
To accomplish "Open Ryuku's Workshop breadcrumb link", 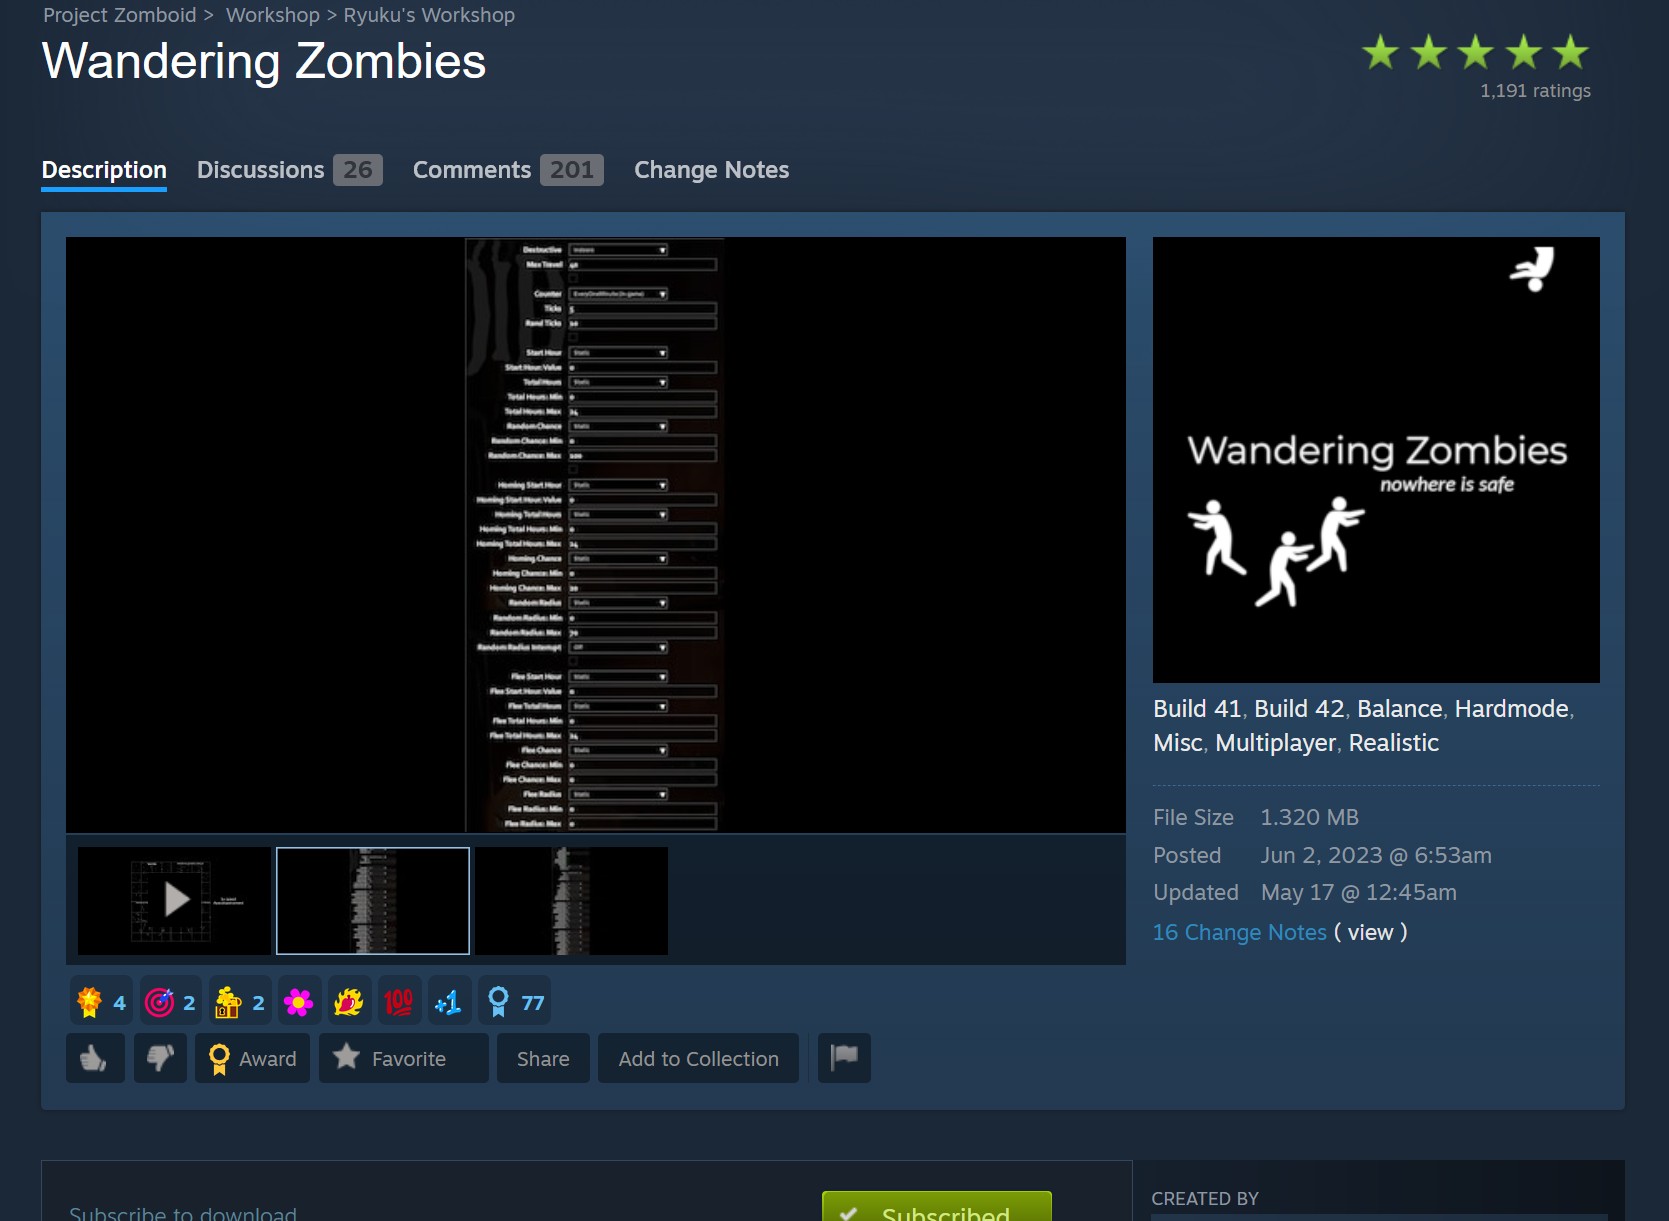I will [x=429, y=15].
